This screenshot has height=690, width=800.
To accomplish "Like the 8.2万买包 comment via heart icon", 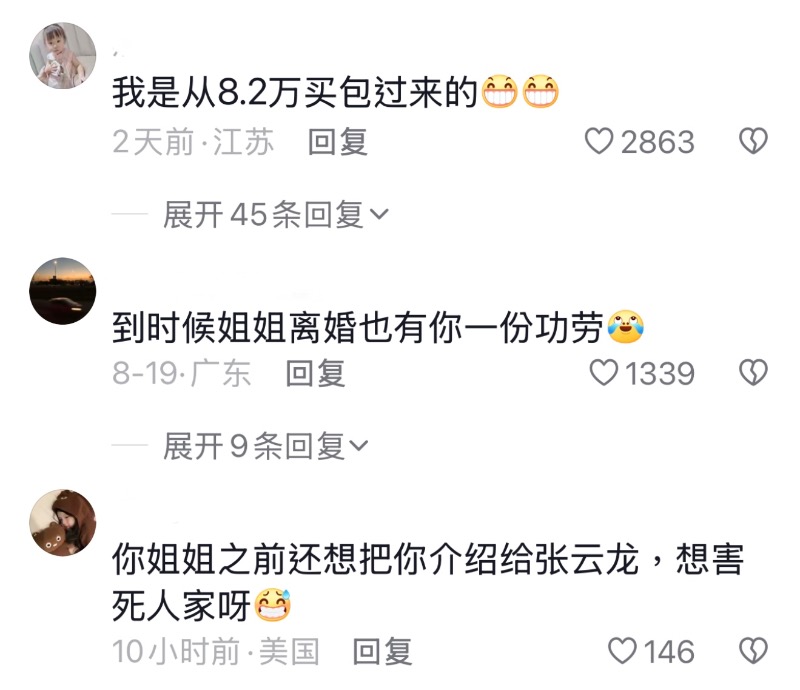I will click(598, 141).
